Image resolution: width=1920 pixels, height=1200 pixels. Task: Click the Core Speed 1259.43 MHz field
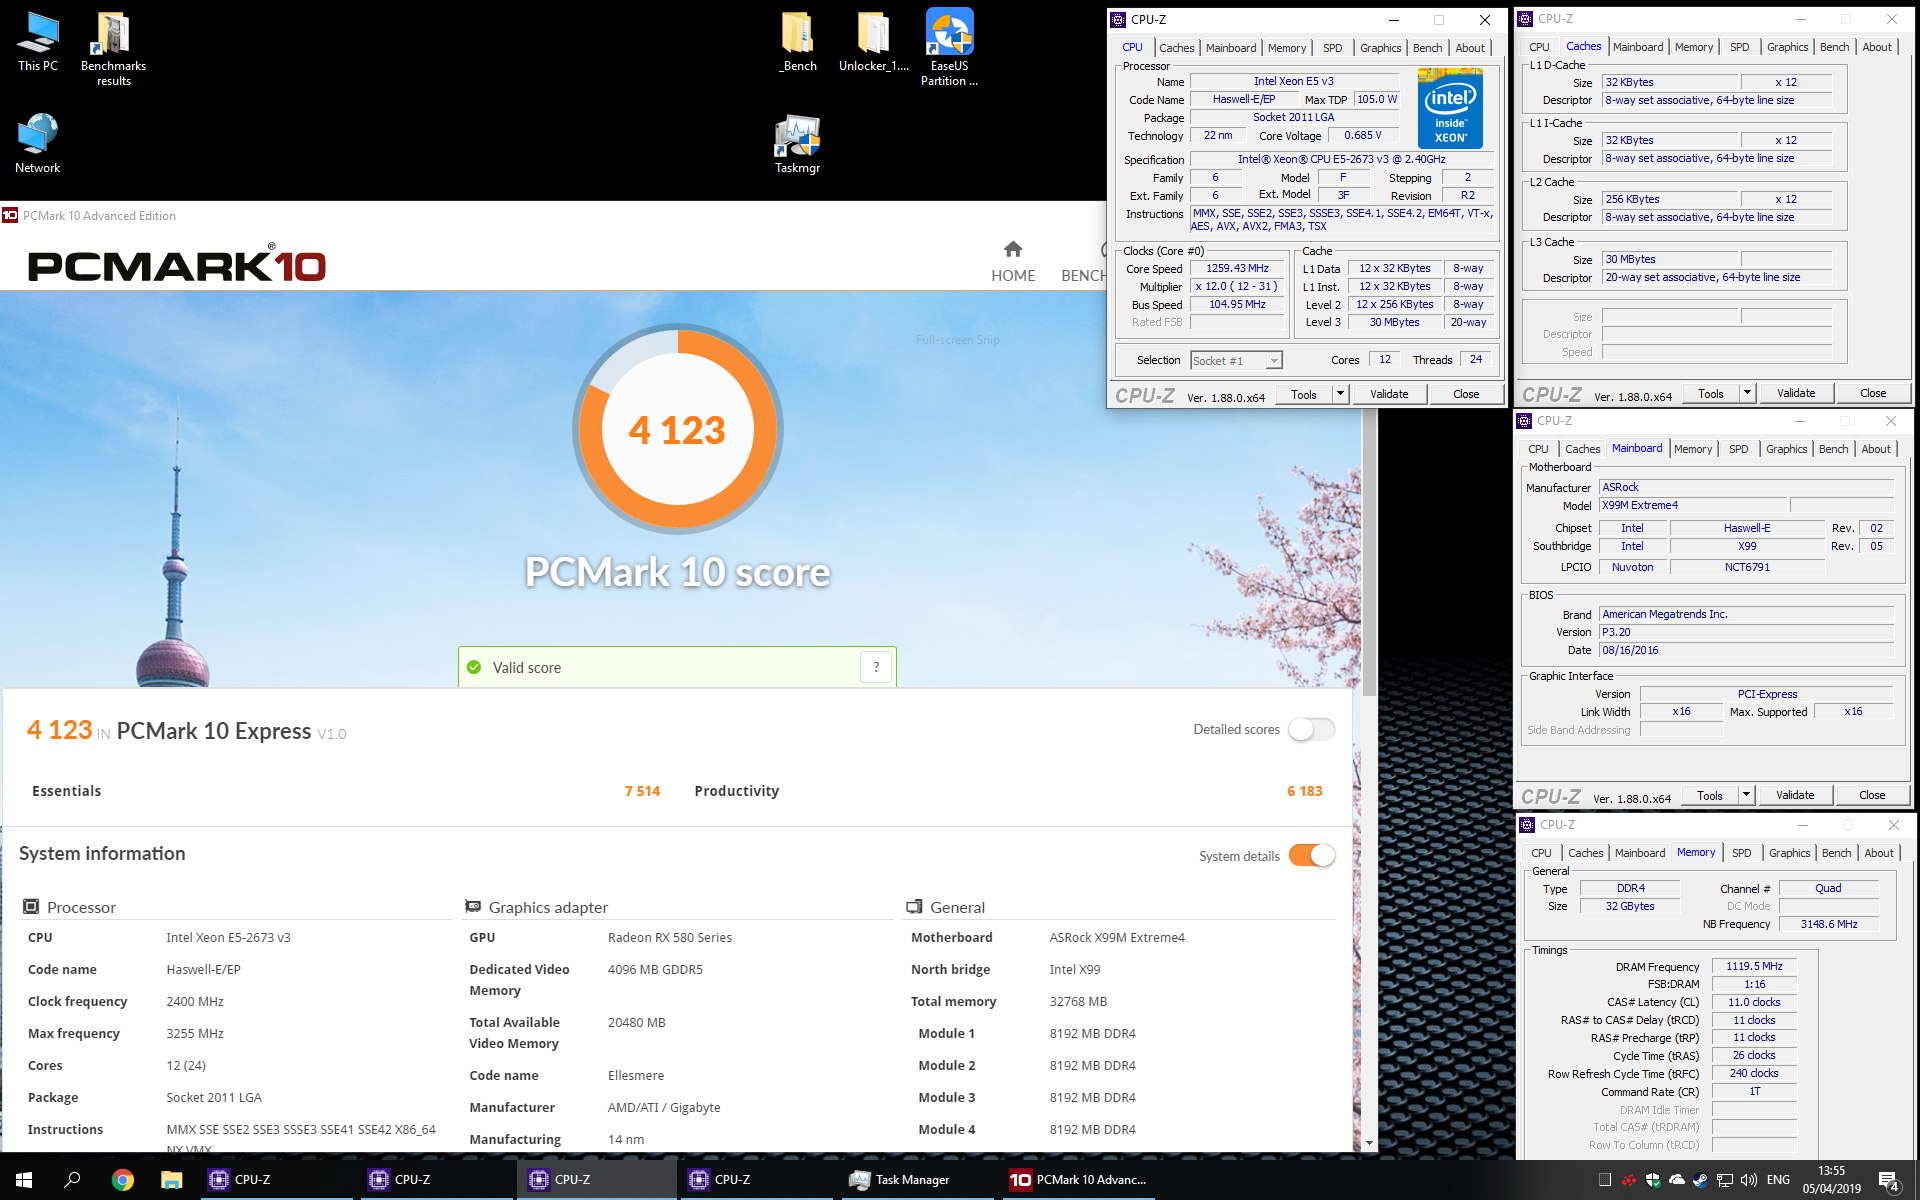[1237, 269]
